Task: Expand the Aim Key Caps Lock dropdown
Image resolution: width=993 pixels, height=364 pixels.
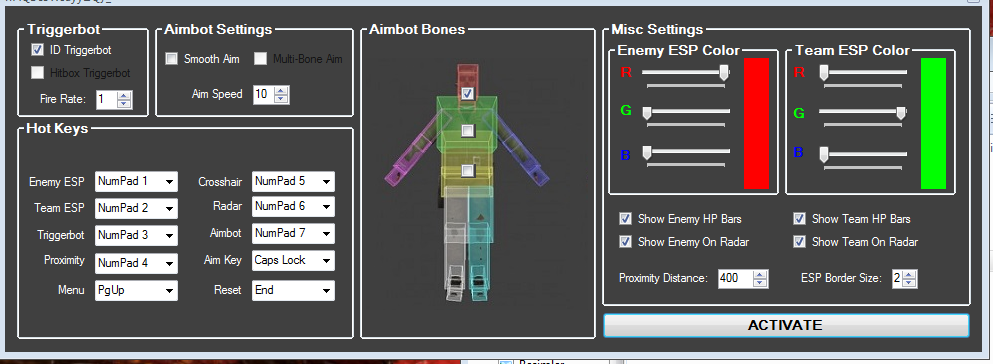Action: pyautogui.click(x=293, y=260)
